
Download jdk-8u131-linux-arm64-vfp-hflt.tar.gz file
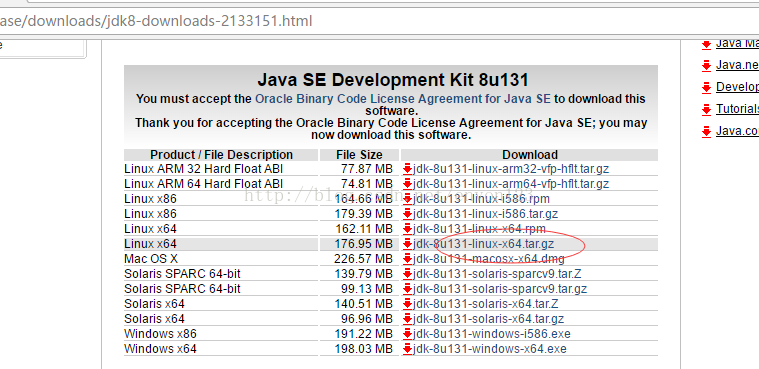pos(511,184)
